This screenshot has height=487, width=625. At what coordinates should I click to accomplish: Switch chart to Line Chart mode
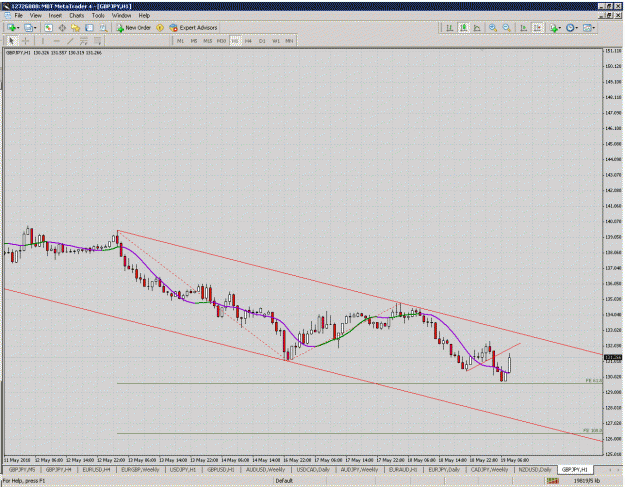point(477,28)
